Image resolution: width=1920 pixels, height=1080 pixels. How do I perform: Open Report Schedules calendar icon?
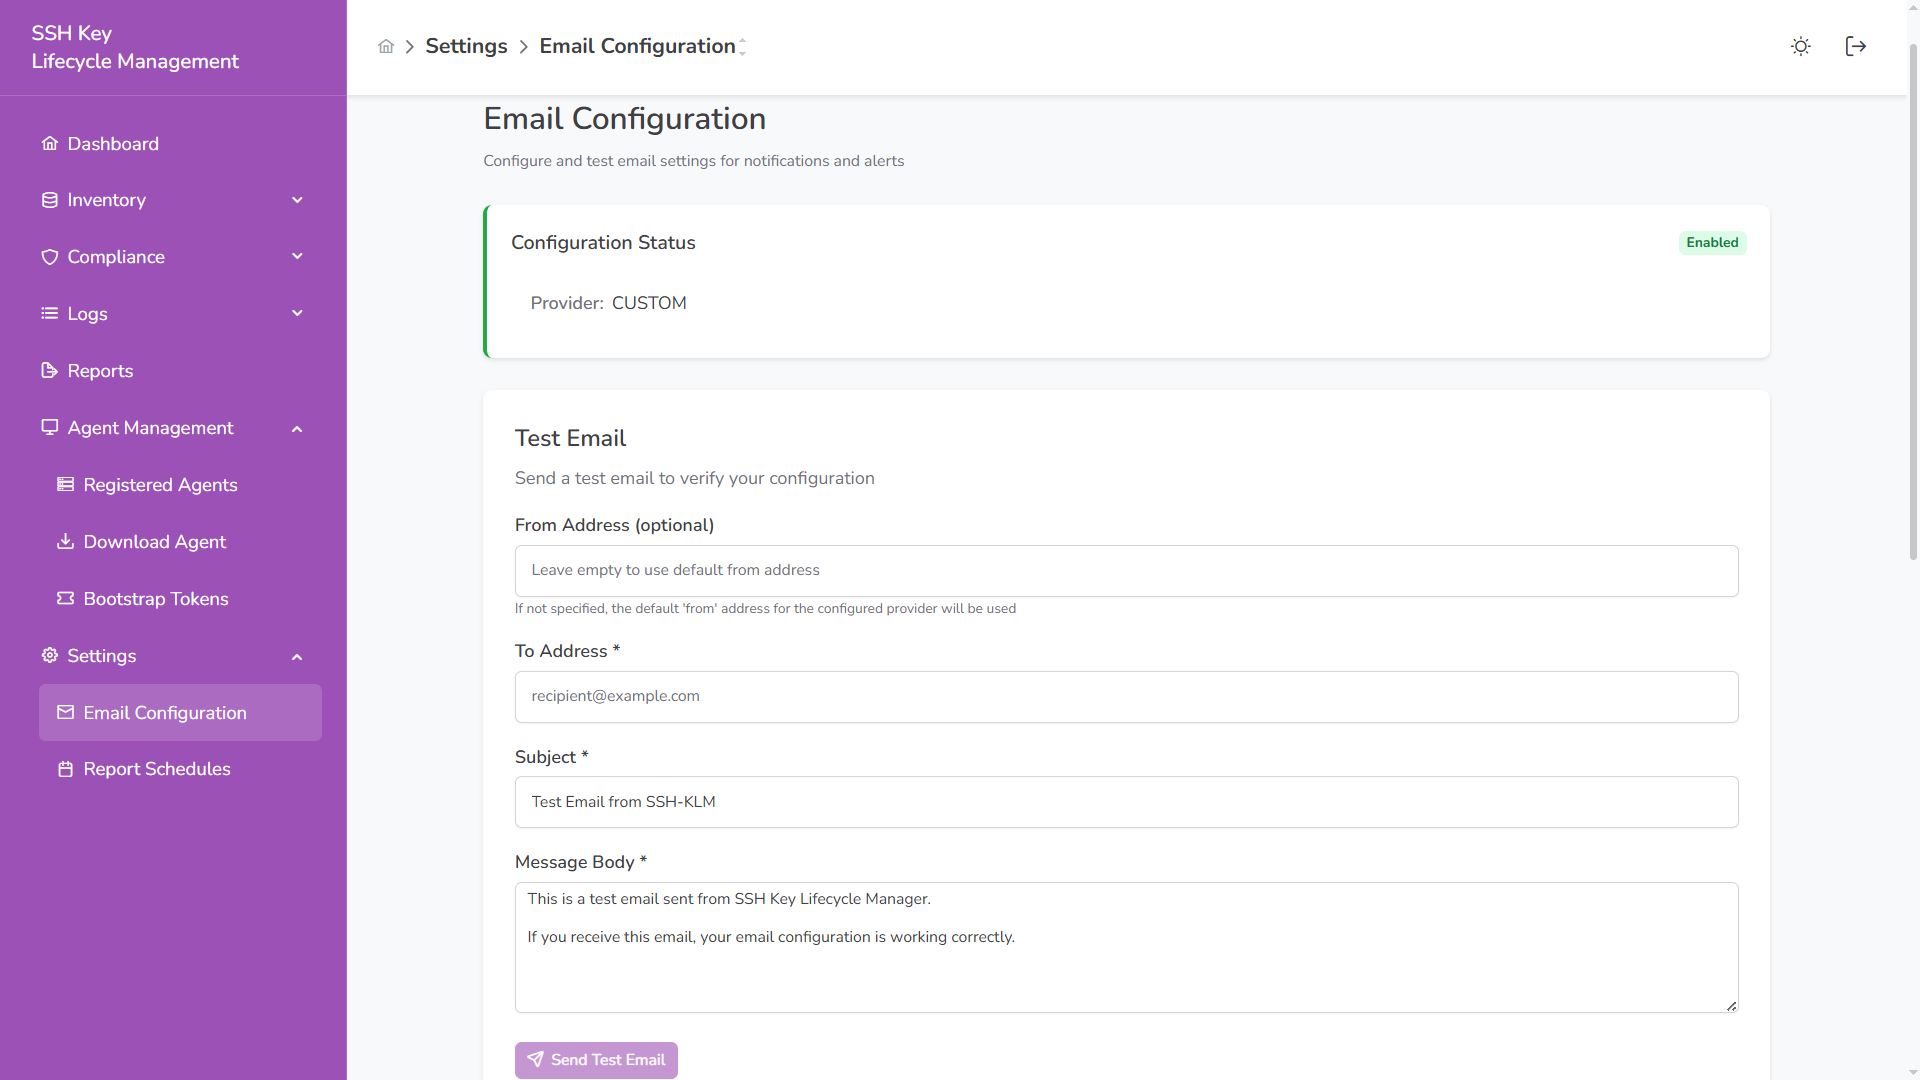click(x=66, y=769)
